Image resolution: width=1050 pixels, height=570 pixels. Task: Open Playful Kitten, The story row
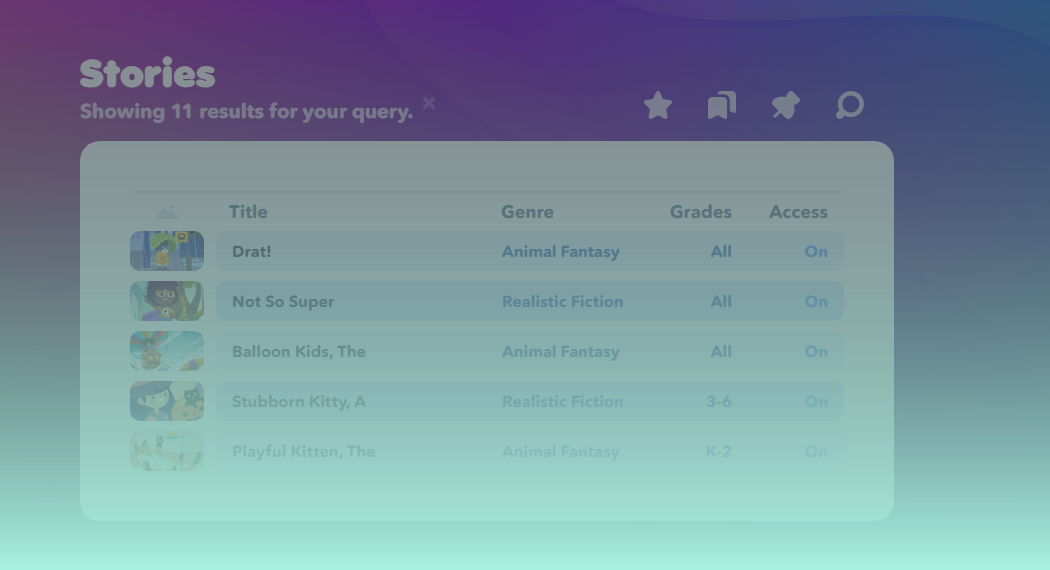coord(530,451)
